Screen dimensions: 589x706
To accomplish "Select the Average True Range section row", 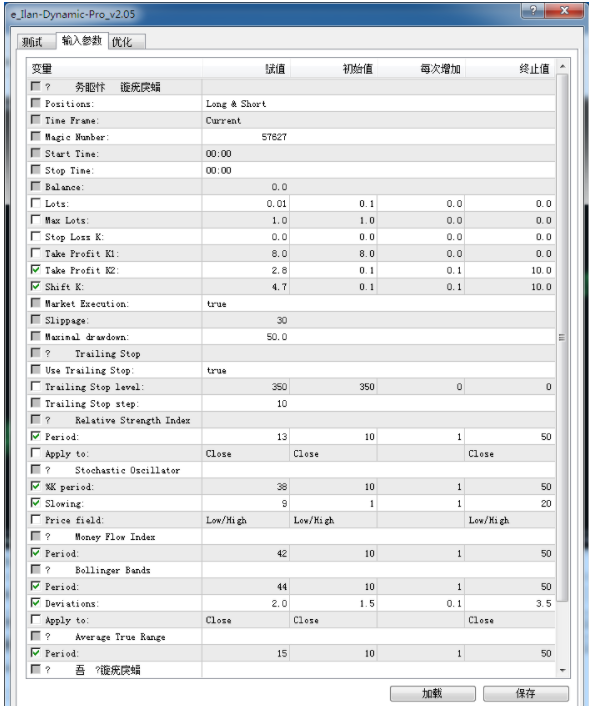I will (291, 637).
